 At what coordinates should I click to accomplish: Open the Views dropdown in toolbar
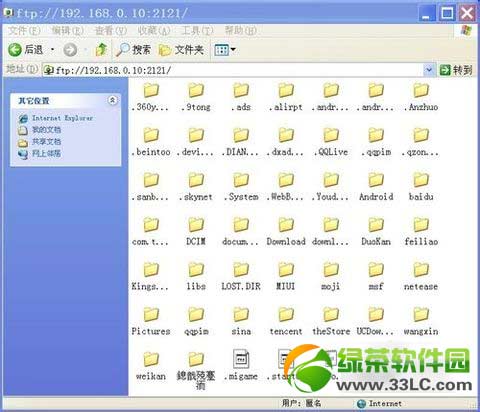(x=225, y=50)
